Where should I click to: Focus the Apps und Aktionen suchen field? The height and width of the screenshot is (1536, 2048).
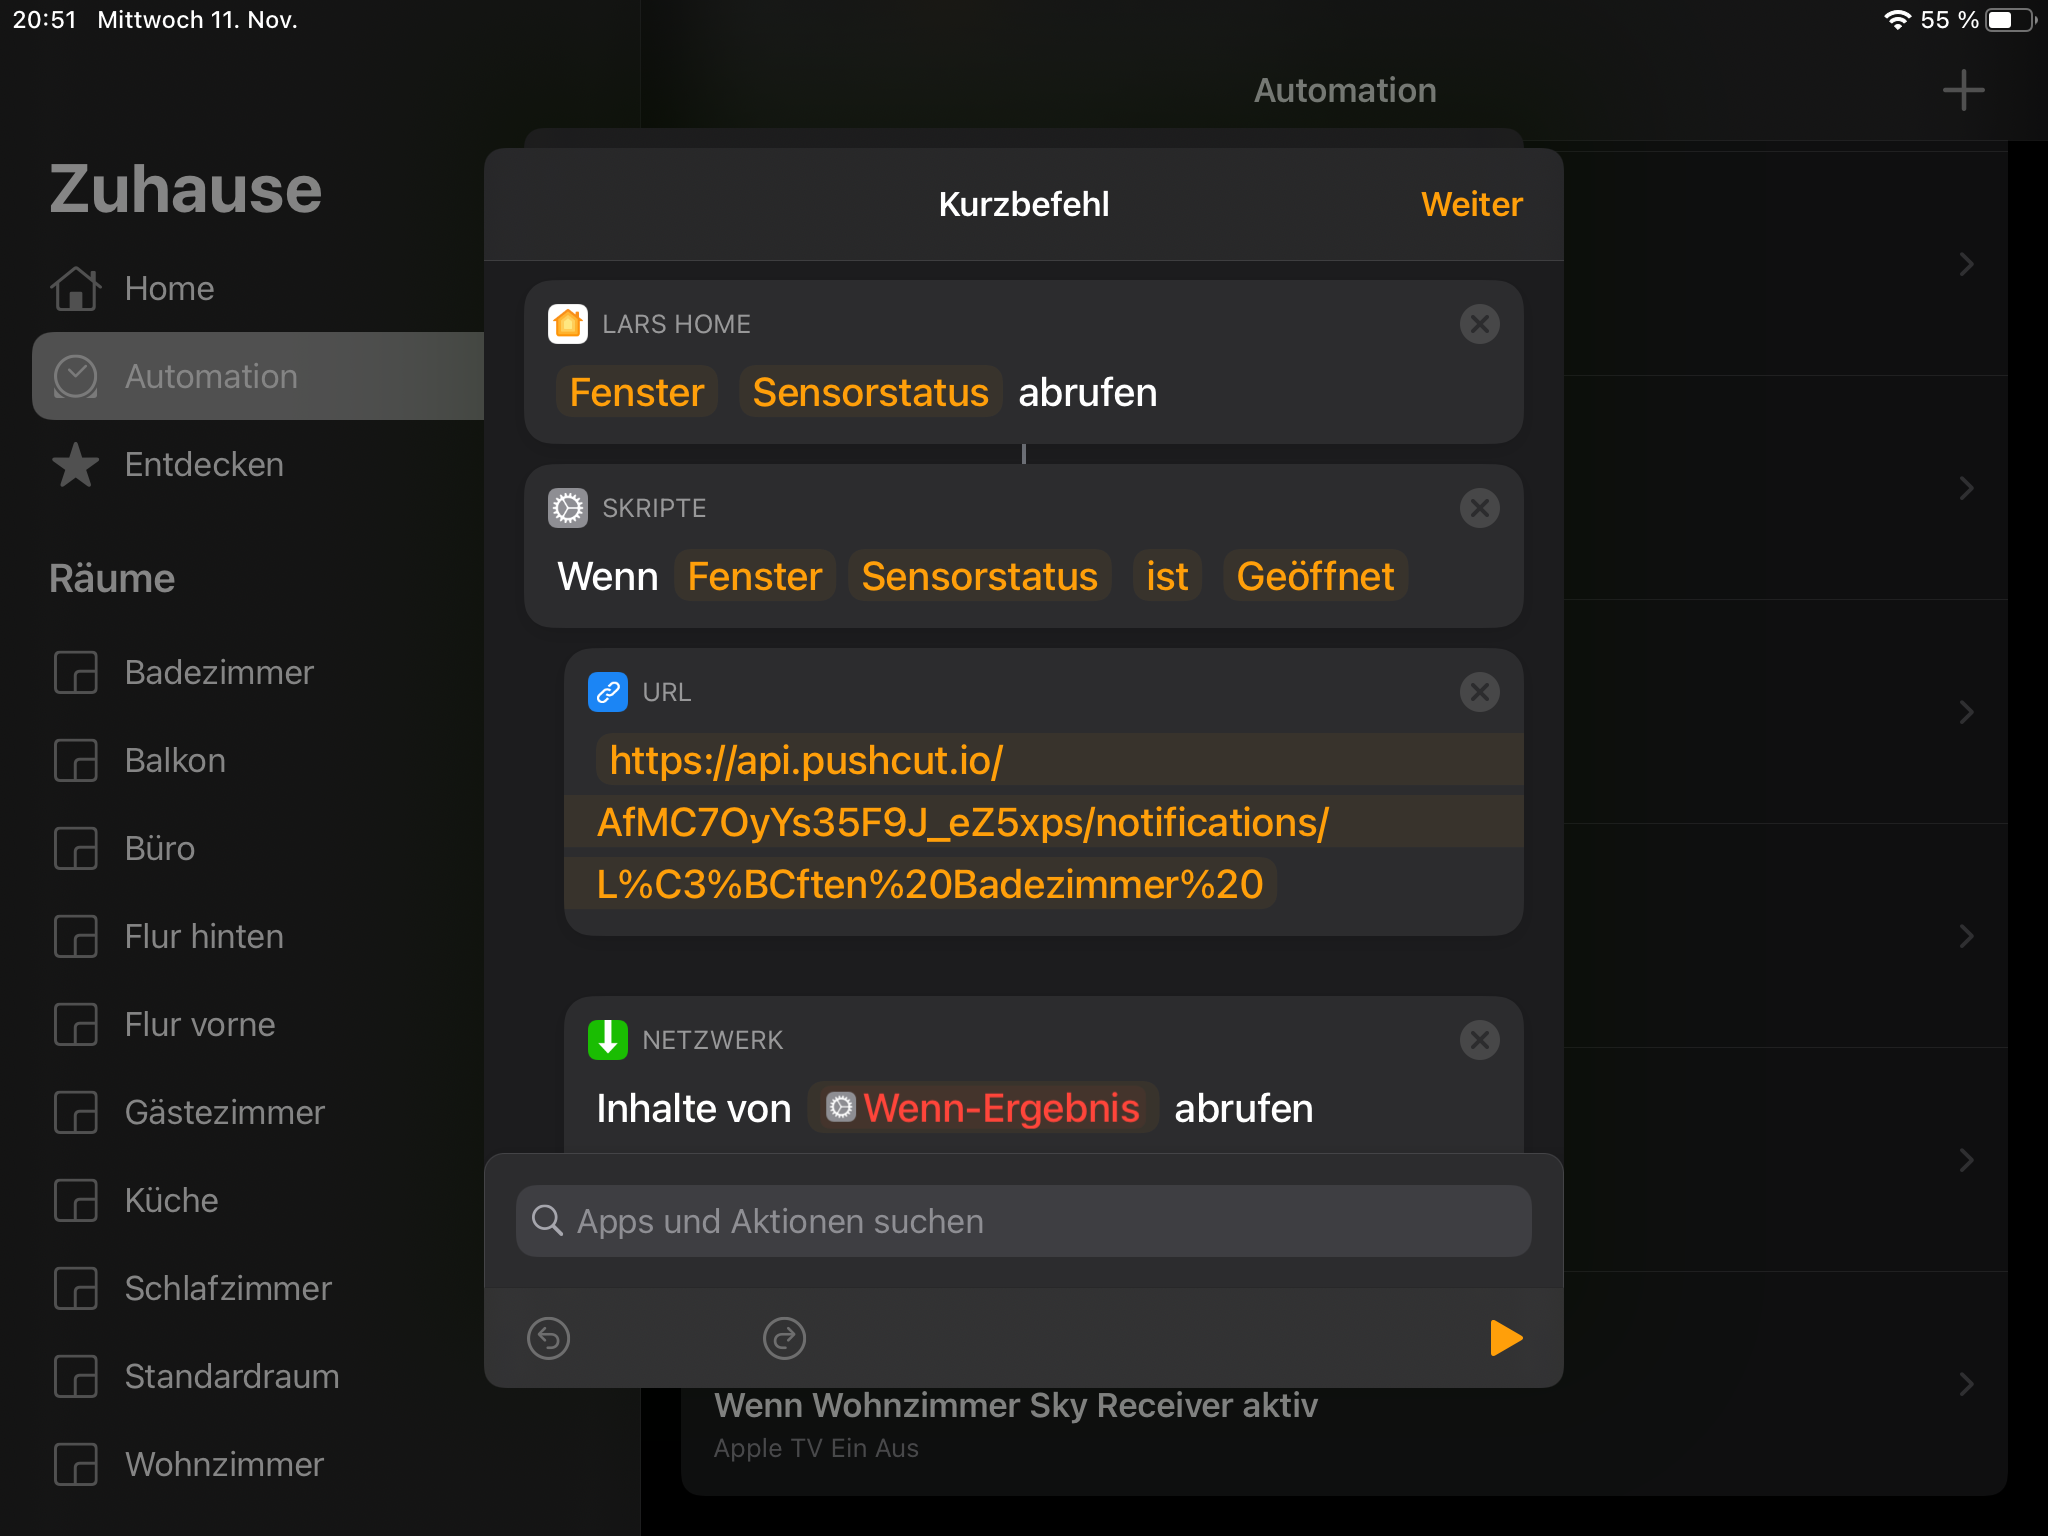point(1023,1221)
